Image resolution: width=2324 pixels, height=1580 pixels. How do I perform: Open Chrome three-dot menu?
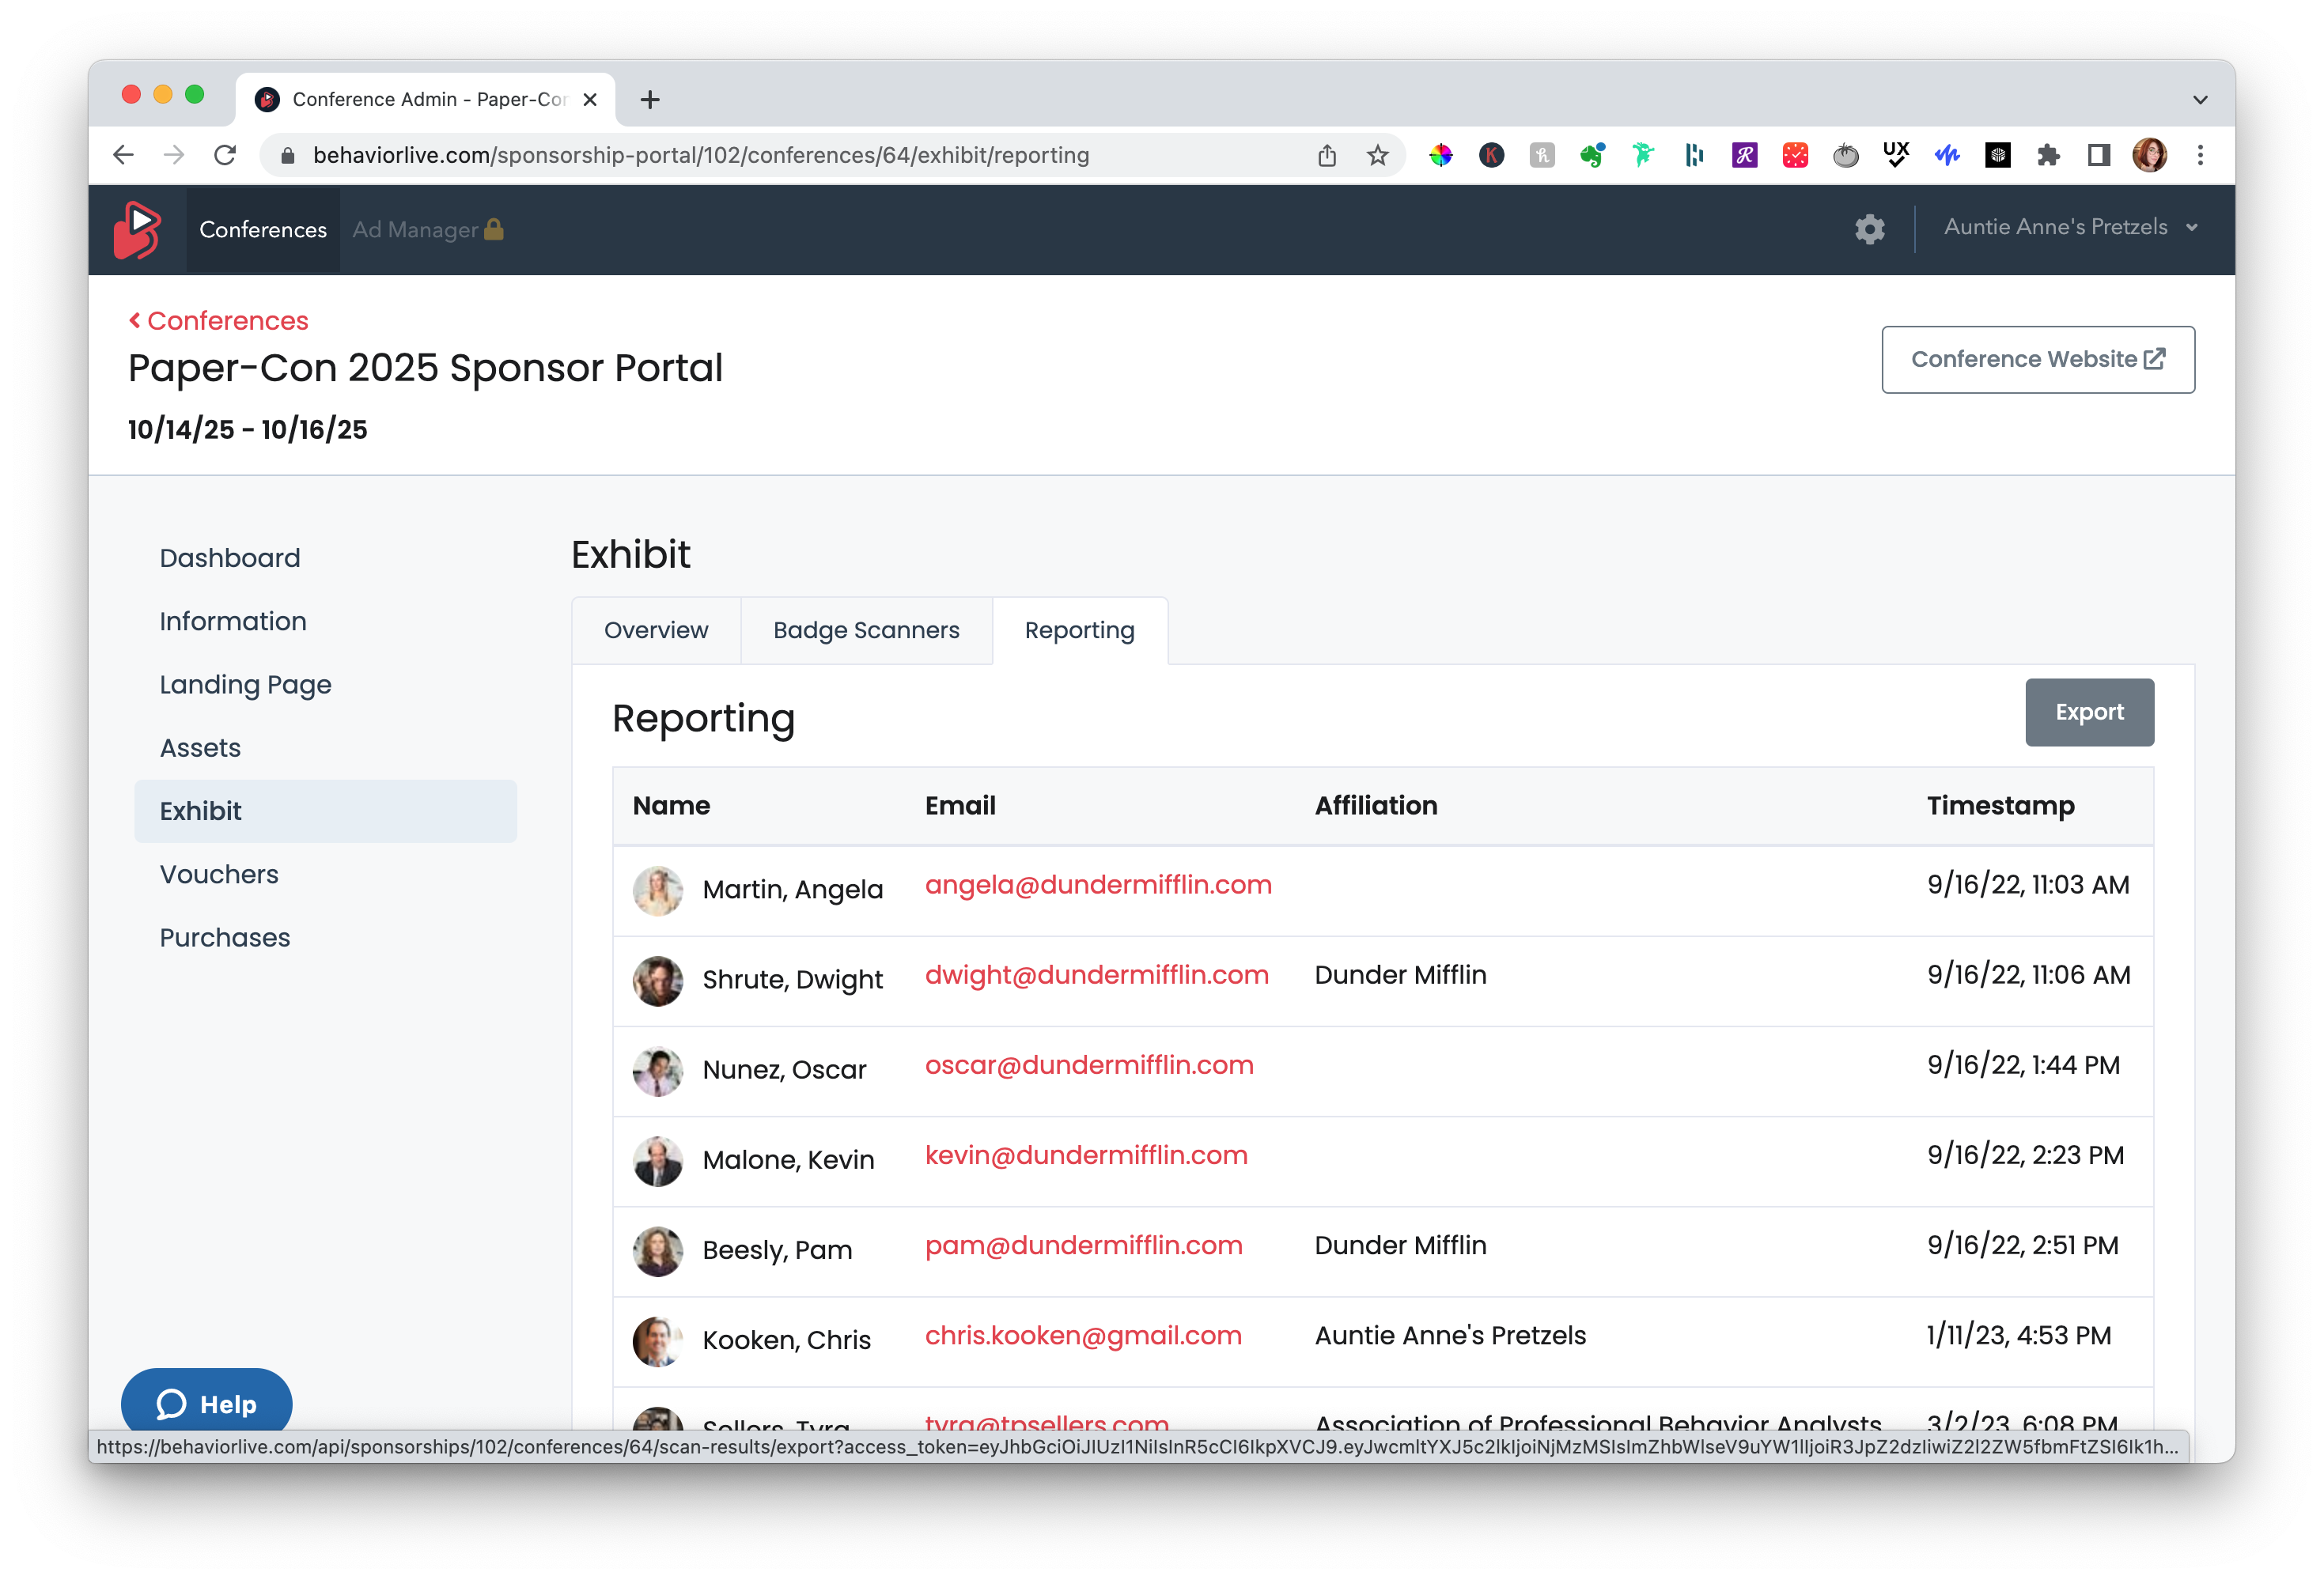click(2200, 155)
